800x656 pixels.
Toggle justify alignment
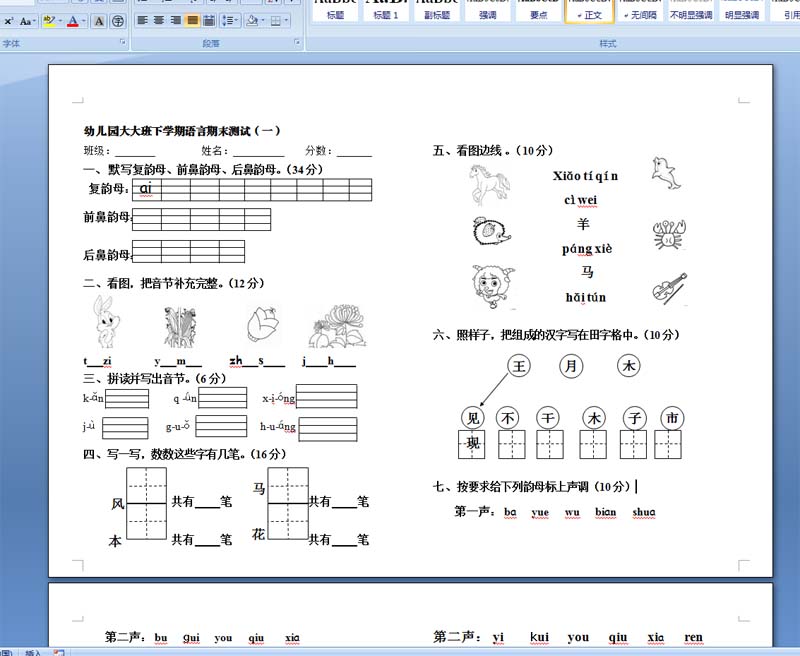pos(192,20)
